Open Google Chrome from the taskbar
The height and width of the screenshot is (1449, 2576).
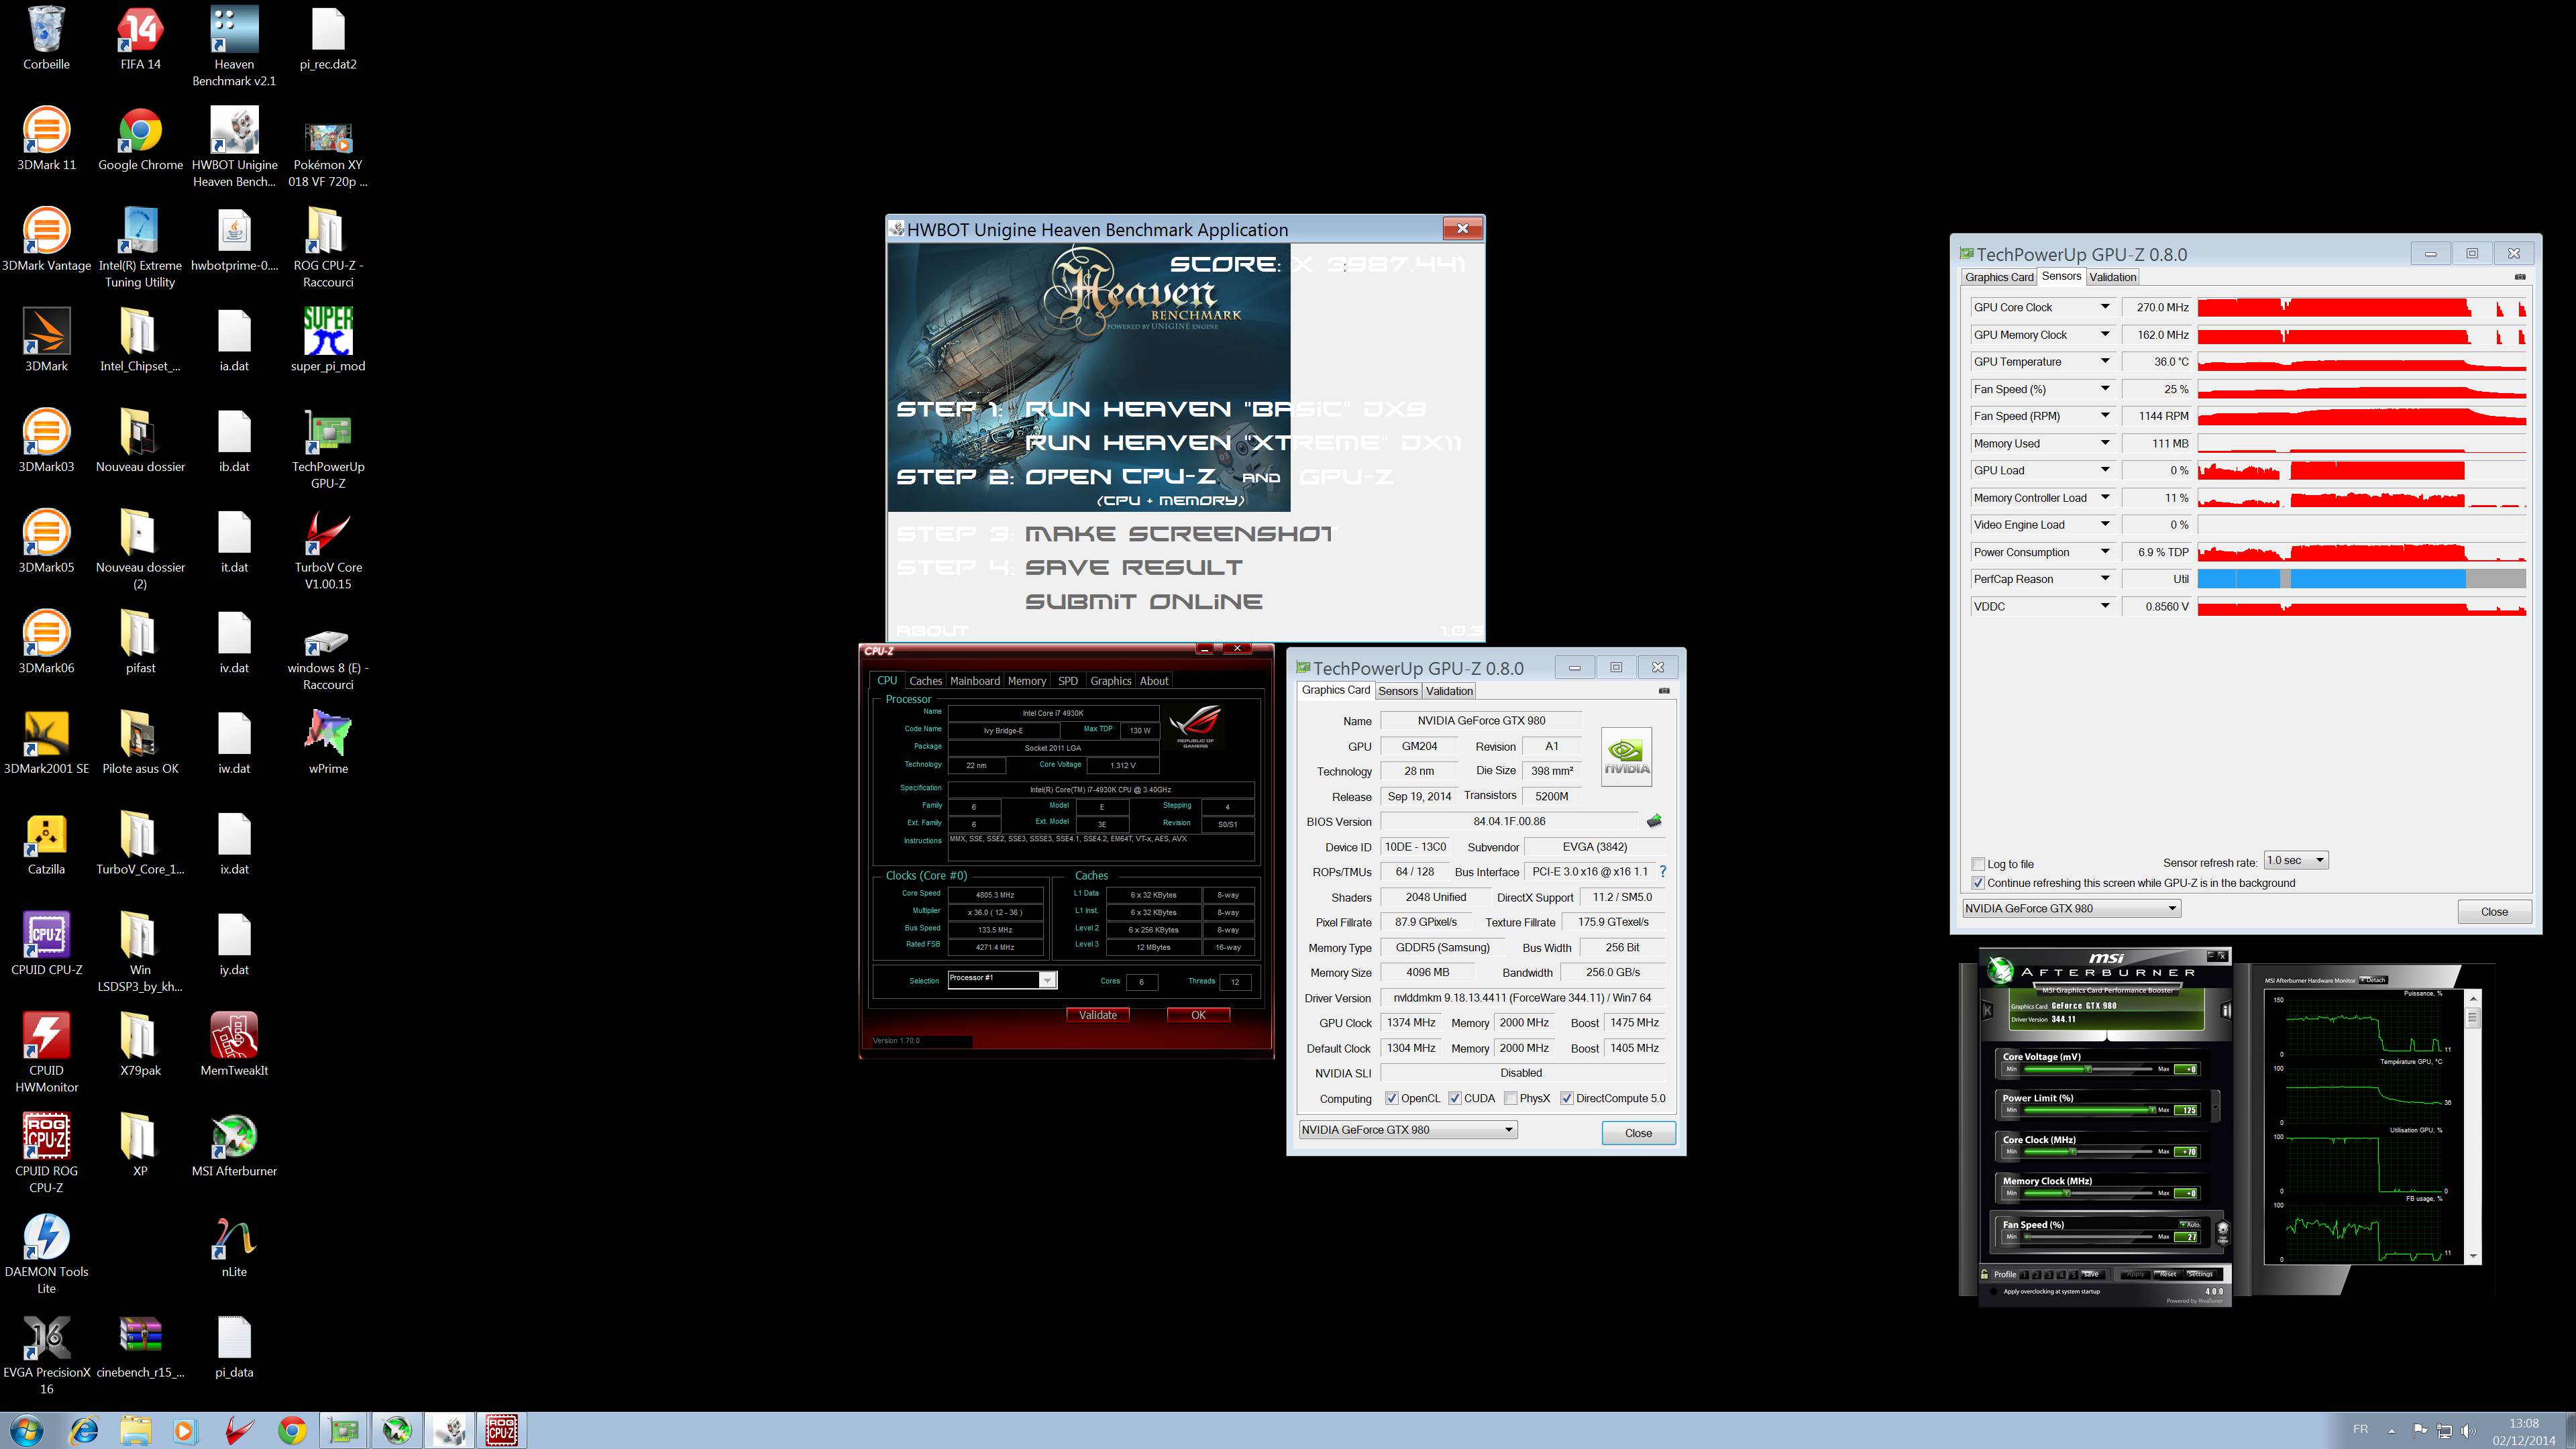[292, 1431]
